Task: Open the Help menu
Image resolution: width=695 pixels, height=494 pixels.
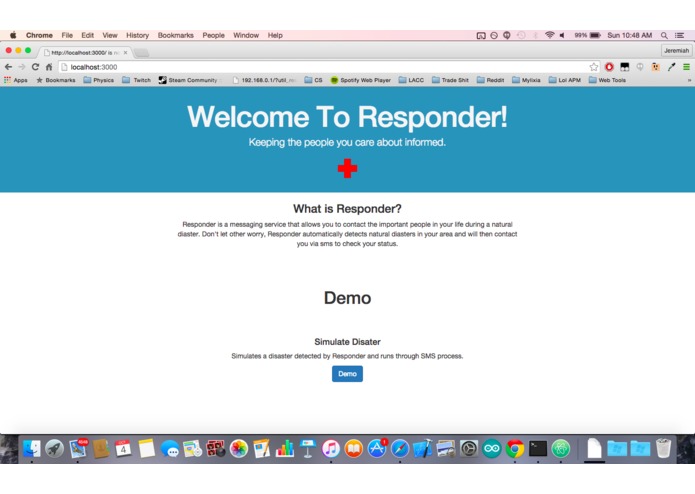Action: pos(275,35)
